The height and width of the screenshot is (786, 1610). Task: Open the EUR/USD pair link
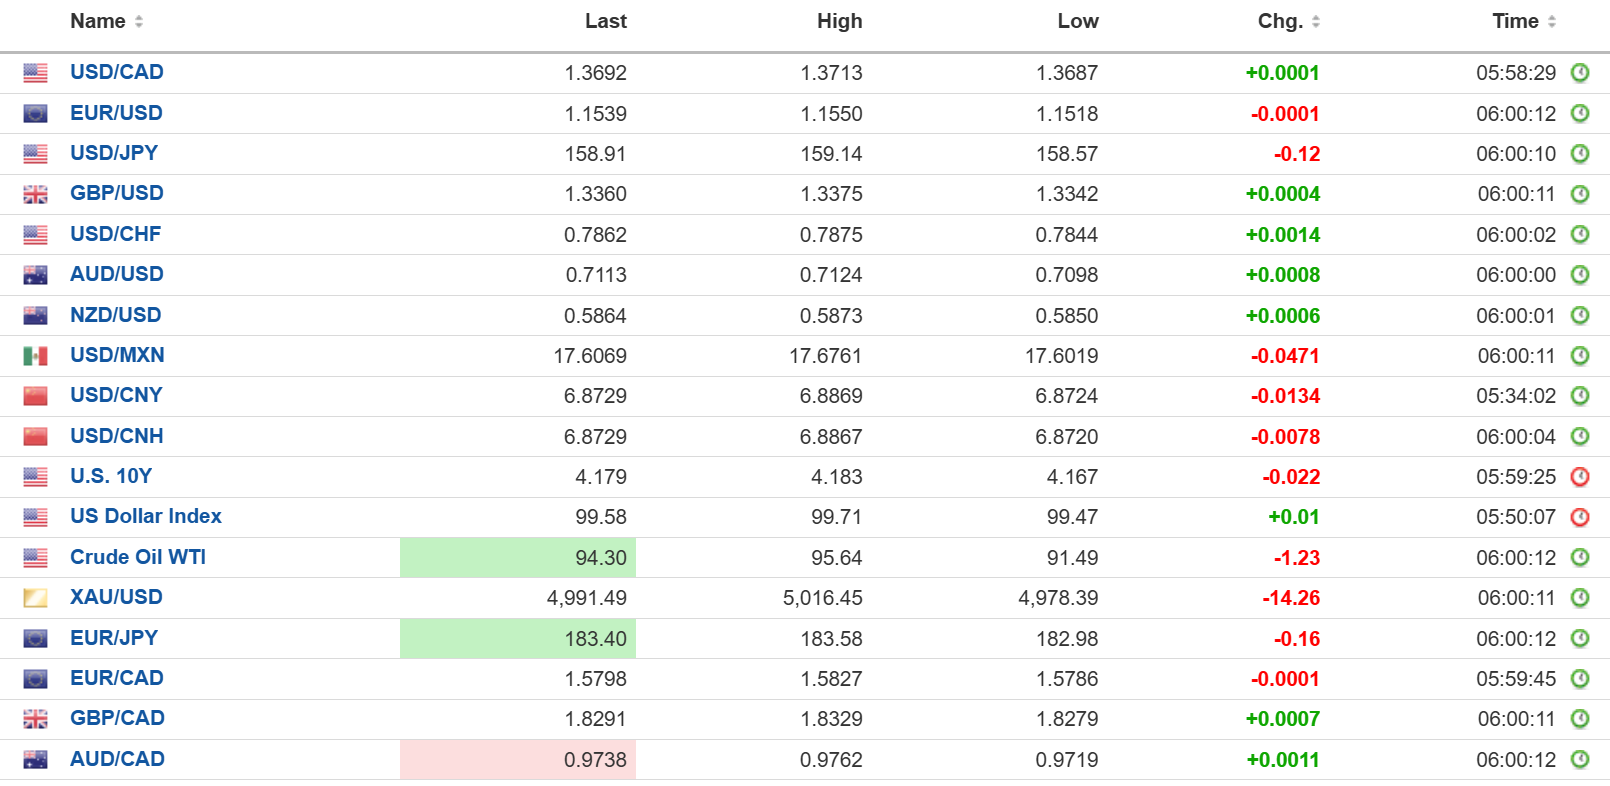coord(116,113)
